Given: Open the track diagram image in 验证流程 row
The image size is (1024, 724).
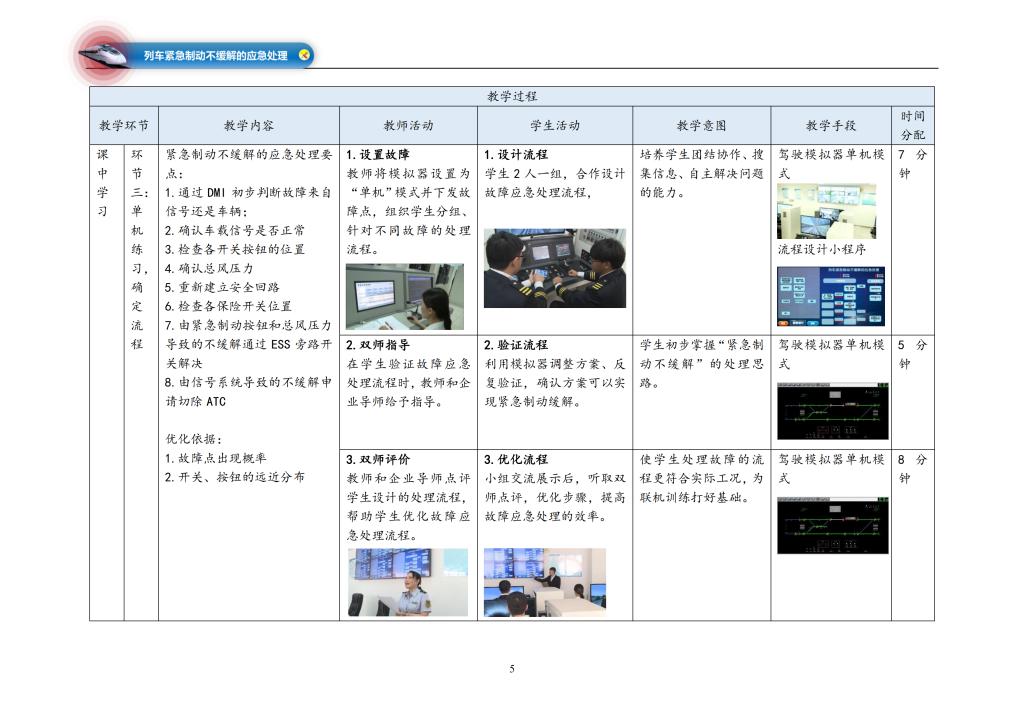Looking at the screenshot, I should click(x=831, y=410).
